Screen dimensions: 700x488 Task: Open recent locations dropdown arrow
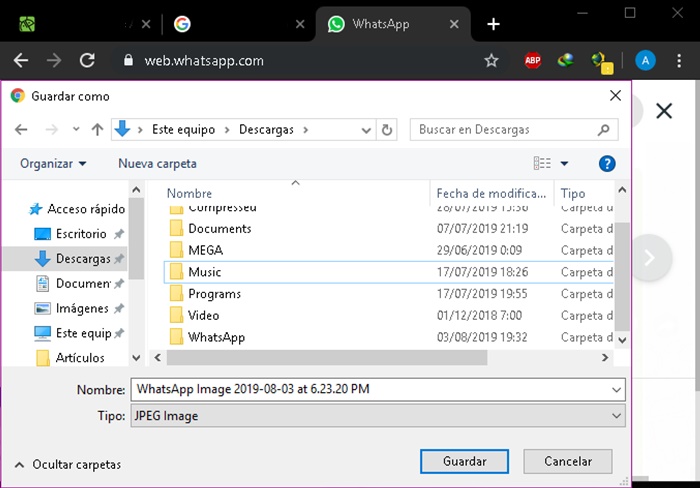76,129
